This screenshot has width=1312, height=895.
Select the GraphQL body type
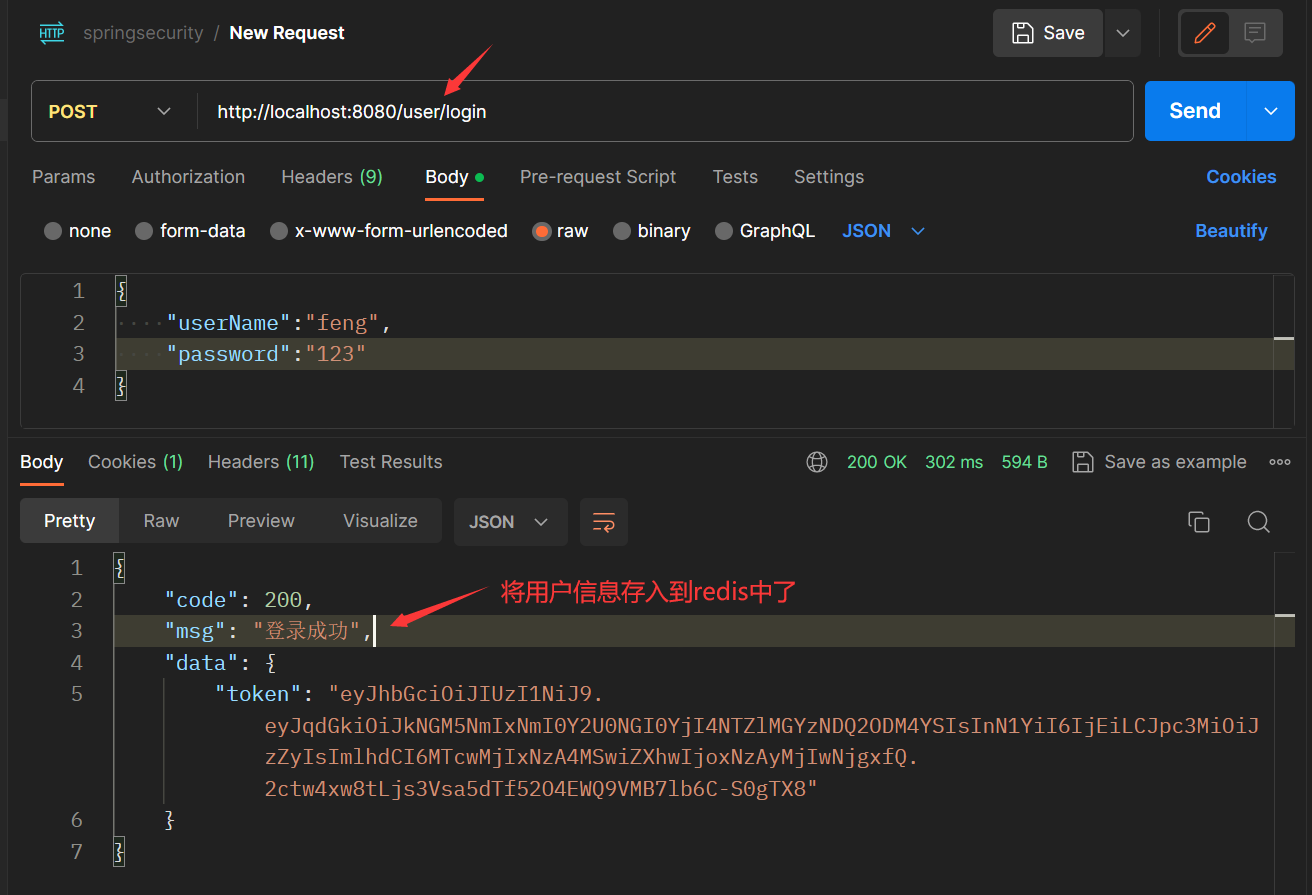click(x=765, y=231)
